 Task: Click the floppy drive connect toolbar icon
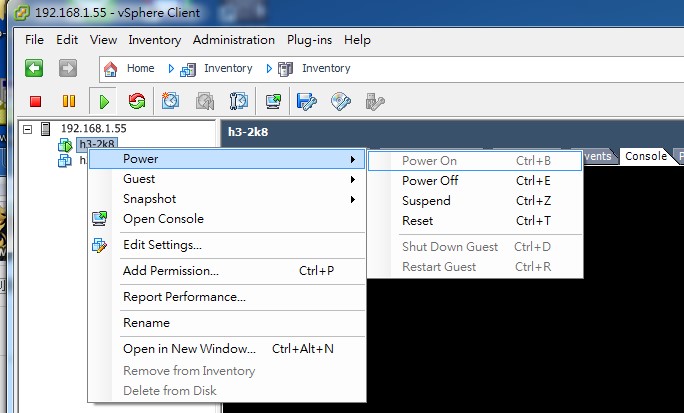click(307, 102)
